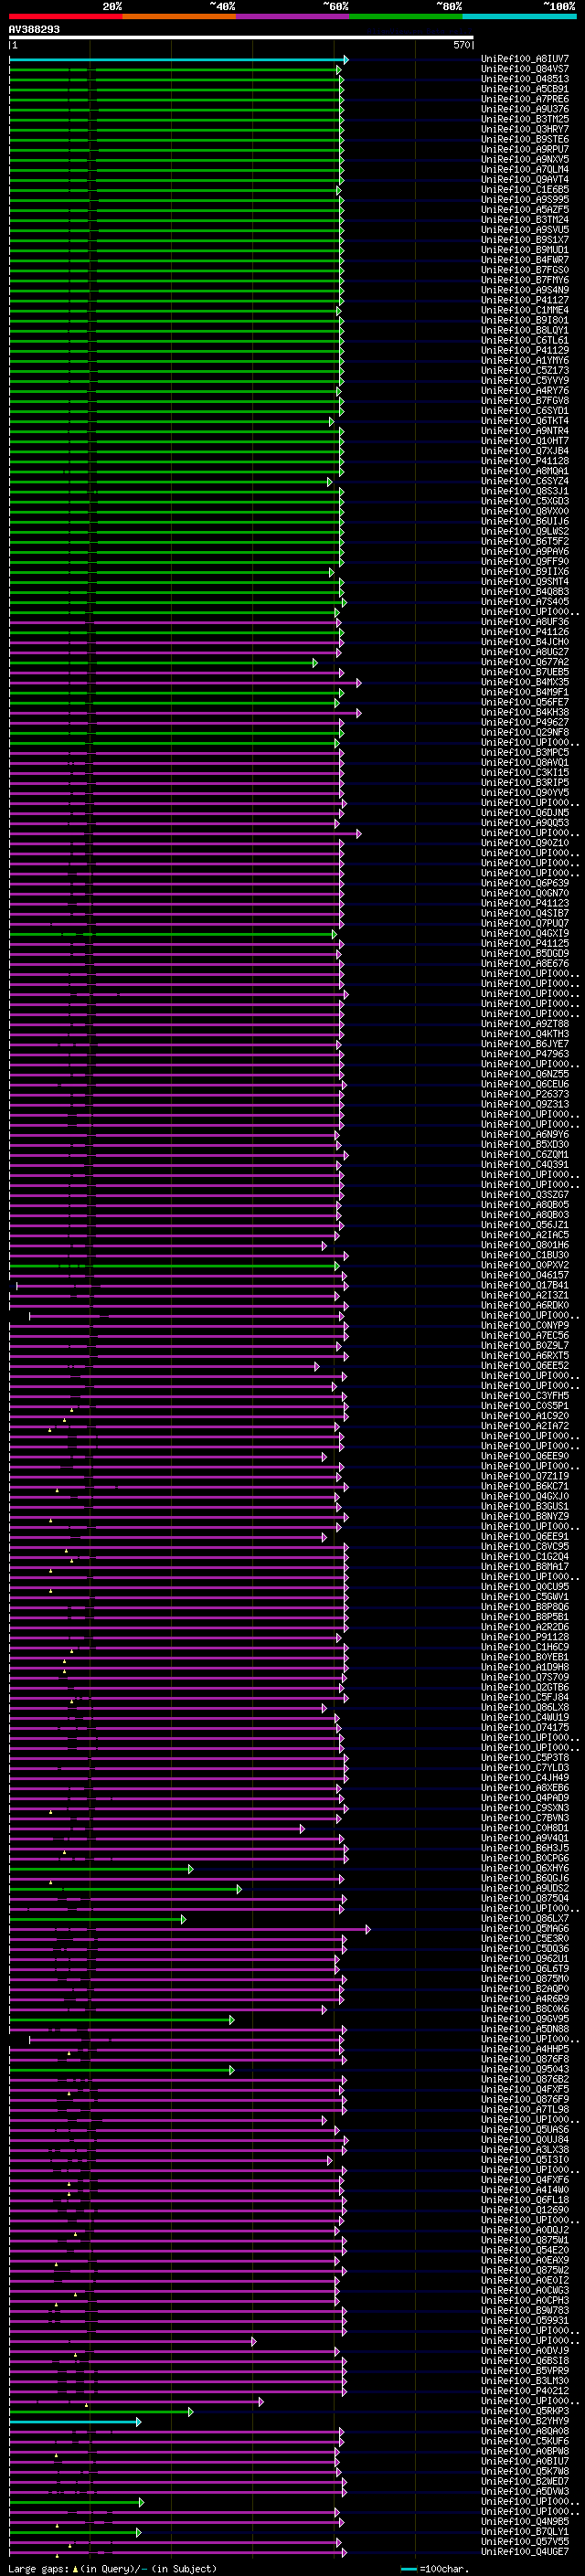The image size is (585, 2576).
Task: Click the UniRef100_Q6P639 entry
Action: point(525,883)
